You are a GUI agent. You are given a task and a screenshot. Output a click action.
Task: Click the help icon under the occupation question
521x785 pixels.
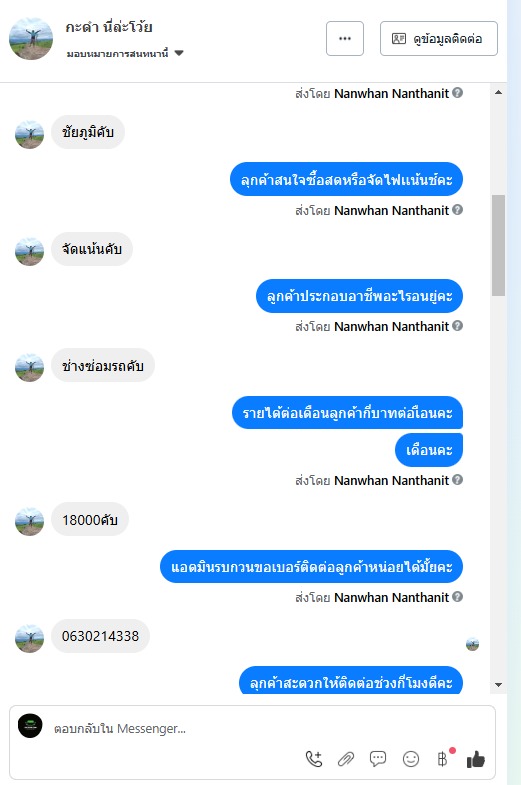[457, 326]
